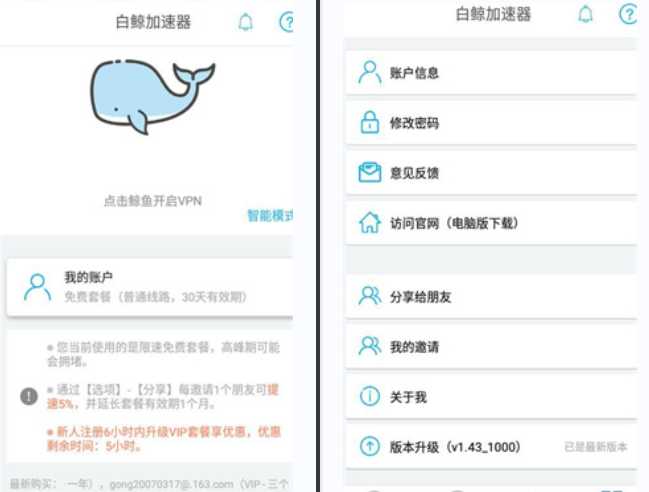Open help question mark on left screen
Screen dimensions: 649x492
pyautogui.click(x=286, y=22)
